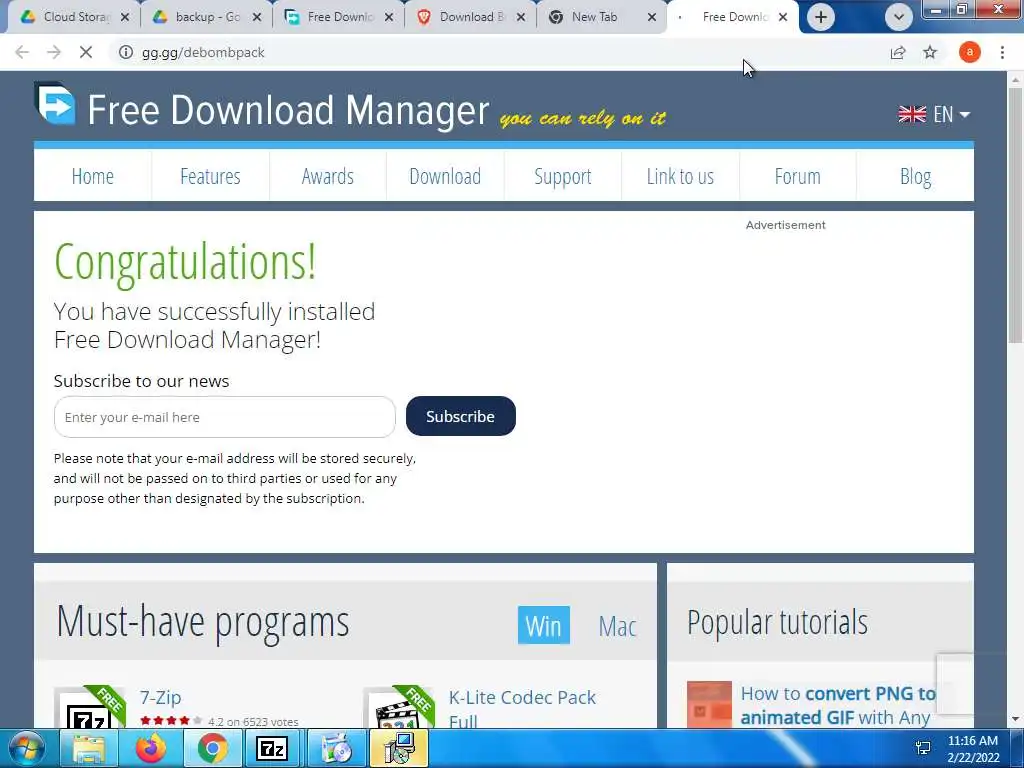
Task: Select the Win programs tab
Action: coord(543,626)
